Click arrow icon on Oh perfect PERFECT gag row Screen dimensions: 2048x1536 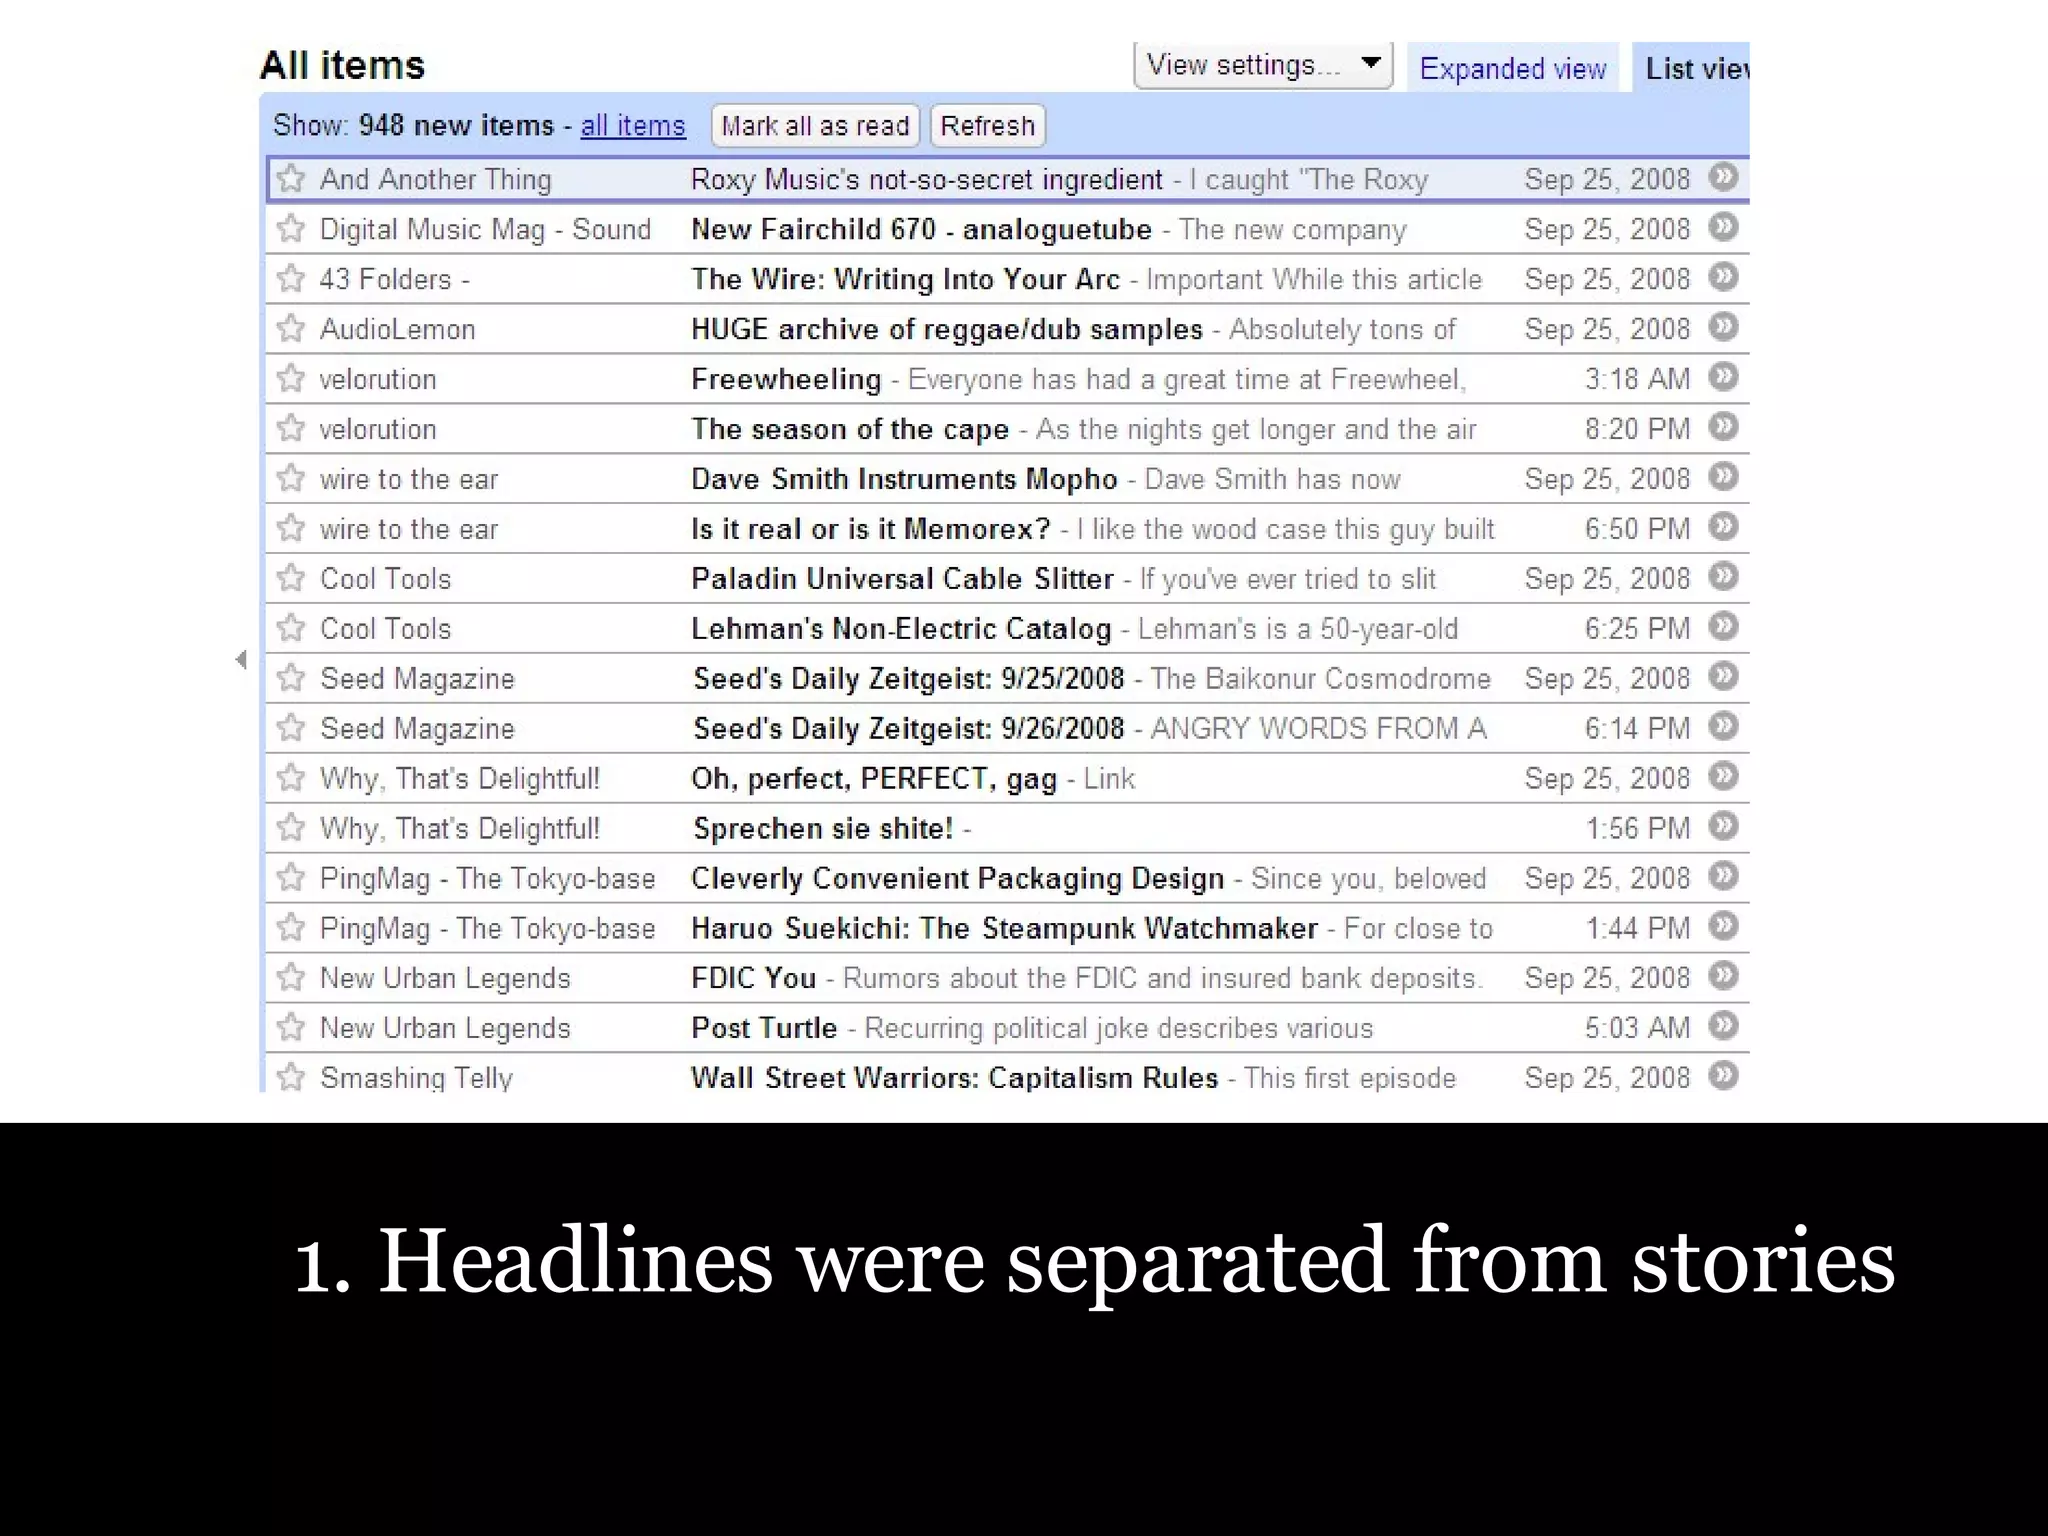[x=1723, y=777]
